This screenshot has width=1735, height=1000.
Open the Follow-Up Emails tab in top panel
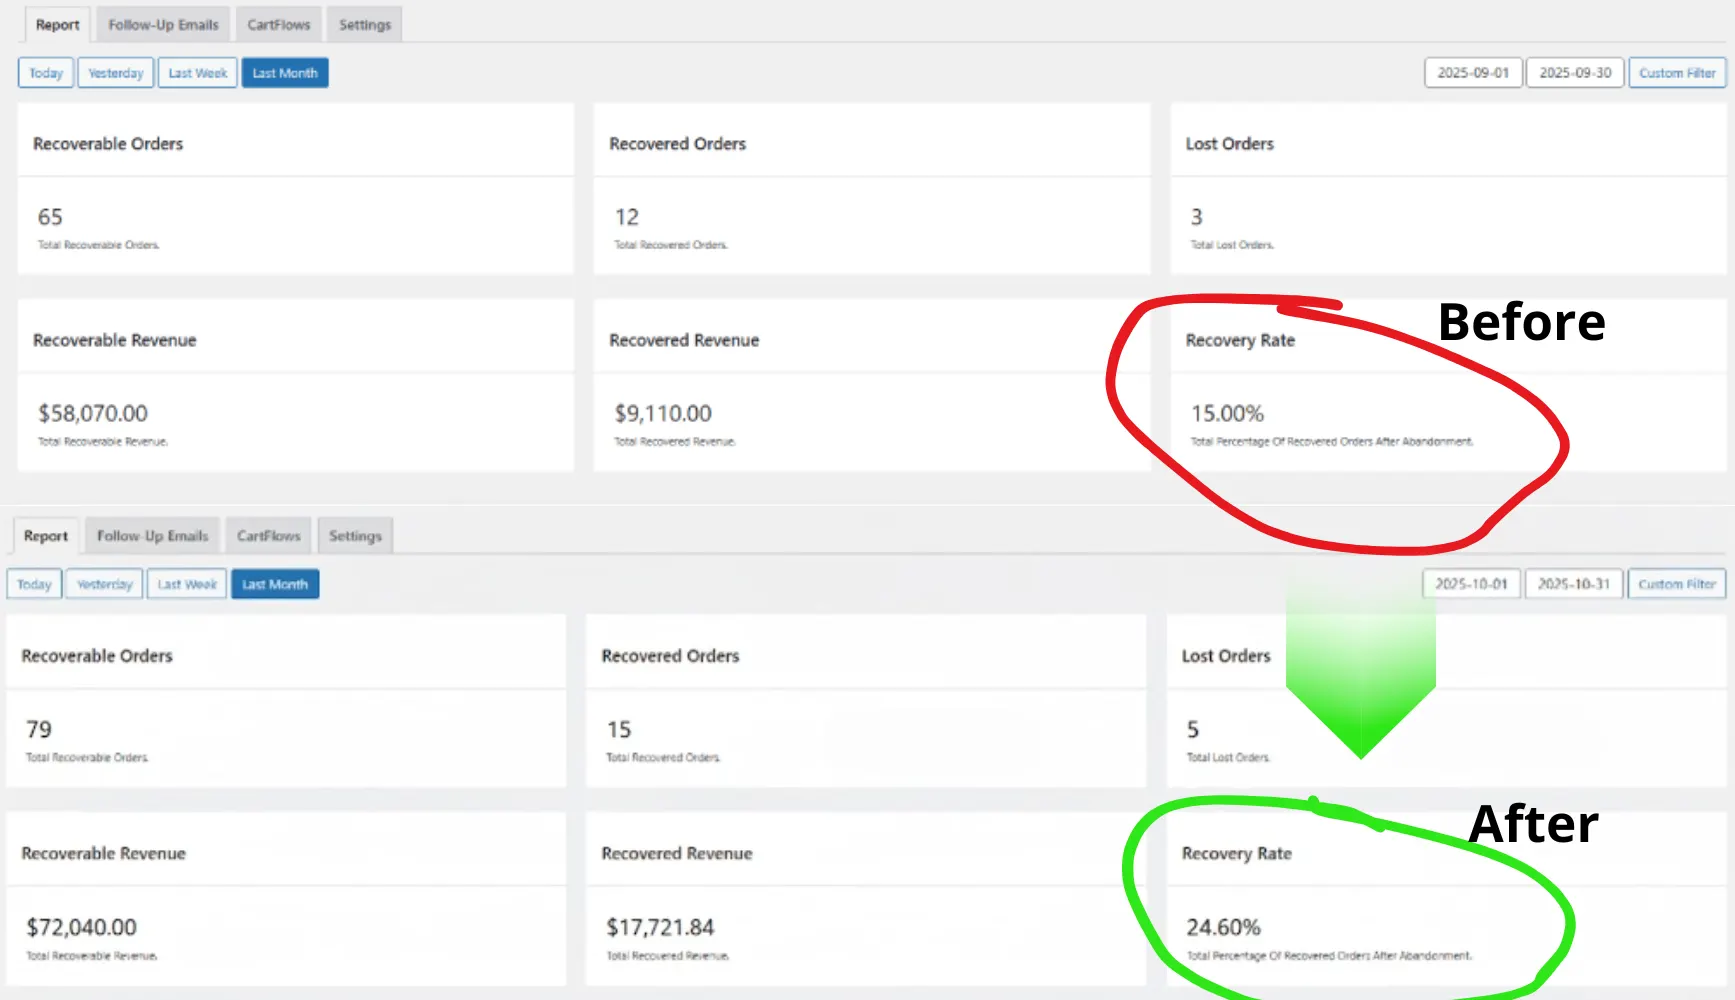click(x=163, y=25)
